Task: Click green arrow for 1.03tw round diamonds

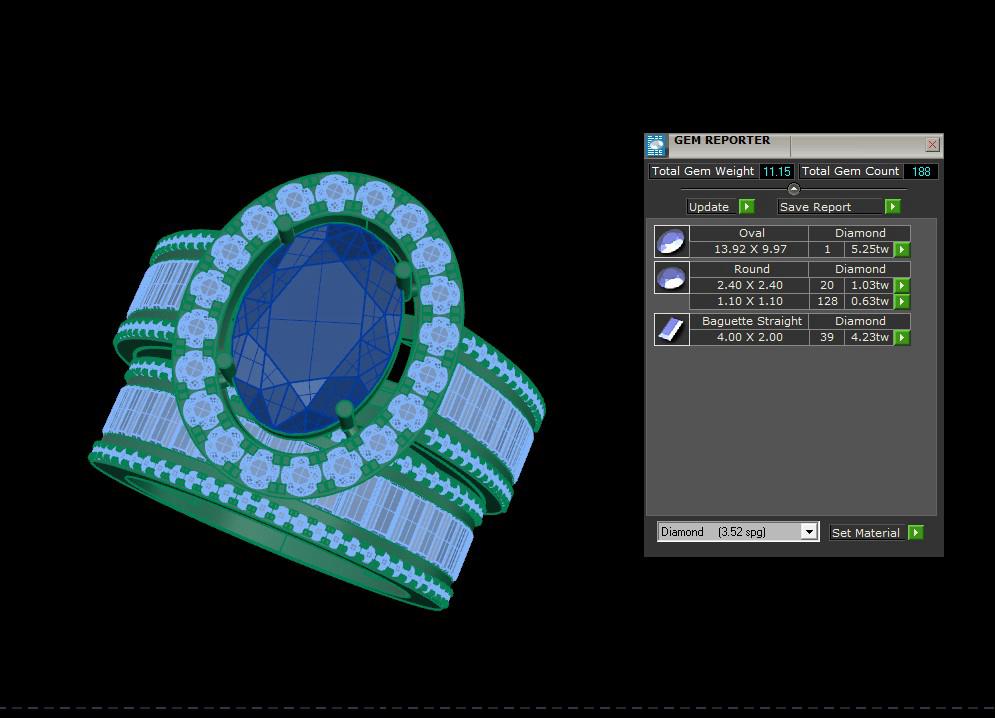Action: tap(902, 286)
